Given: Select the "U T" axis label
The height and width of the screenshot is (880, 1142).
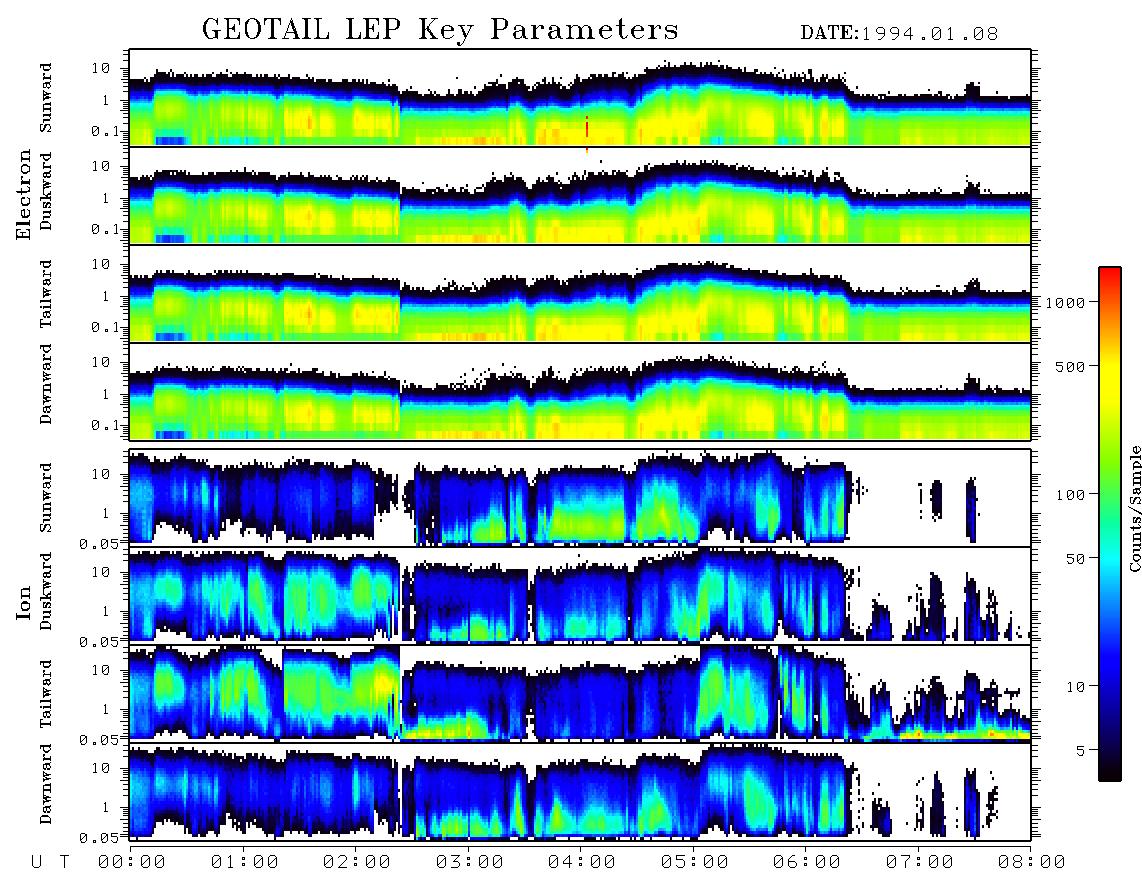Looking at the screenshot, I should point(50,862).
